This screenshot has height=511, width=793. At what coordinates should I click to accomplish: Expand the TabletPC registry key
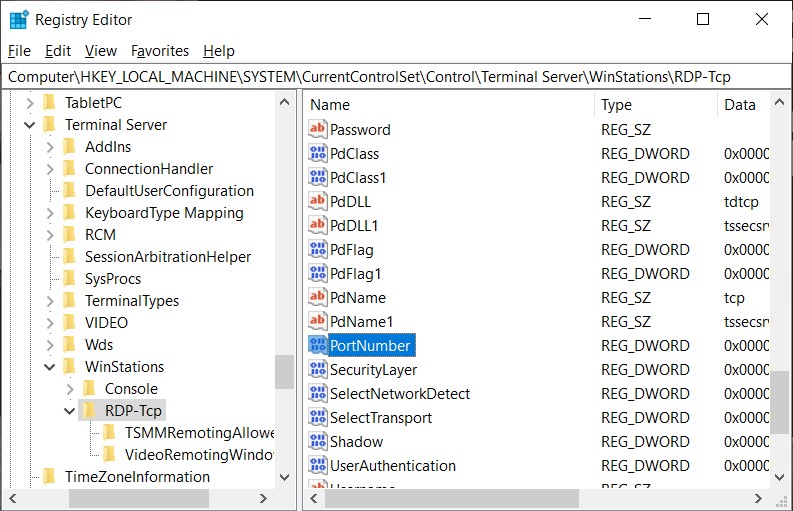[29, 103]
